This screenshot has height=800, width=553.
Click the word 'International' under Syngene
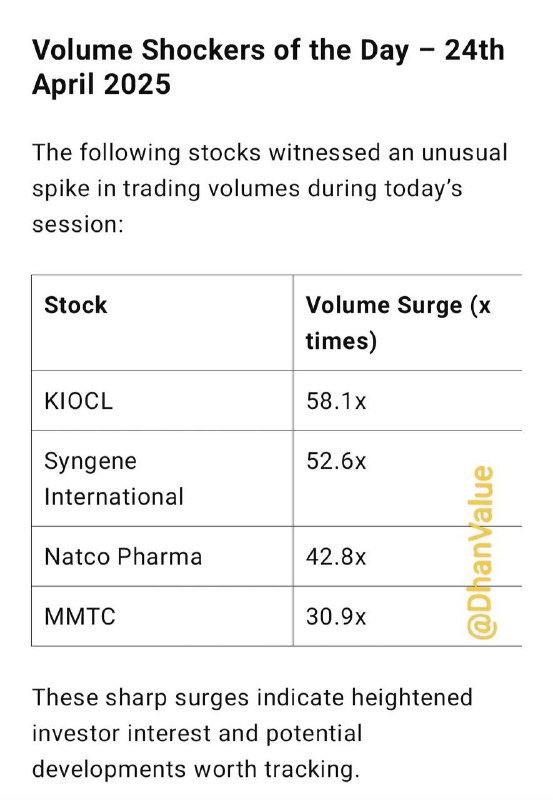(x=114, y=496)
